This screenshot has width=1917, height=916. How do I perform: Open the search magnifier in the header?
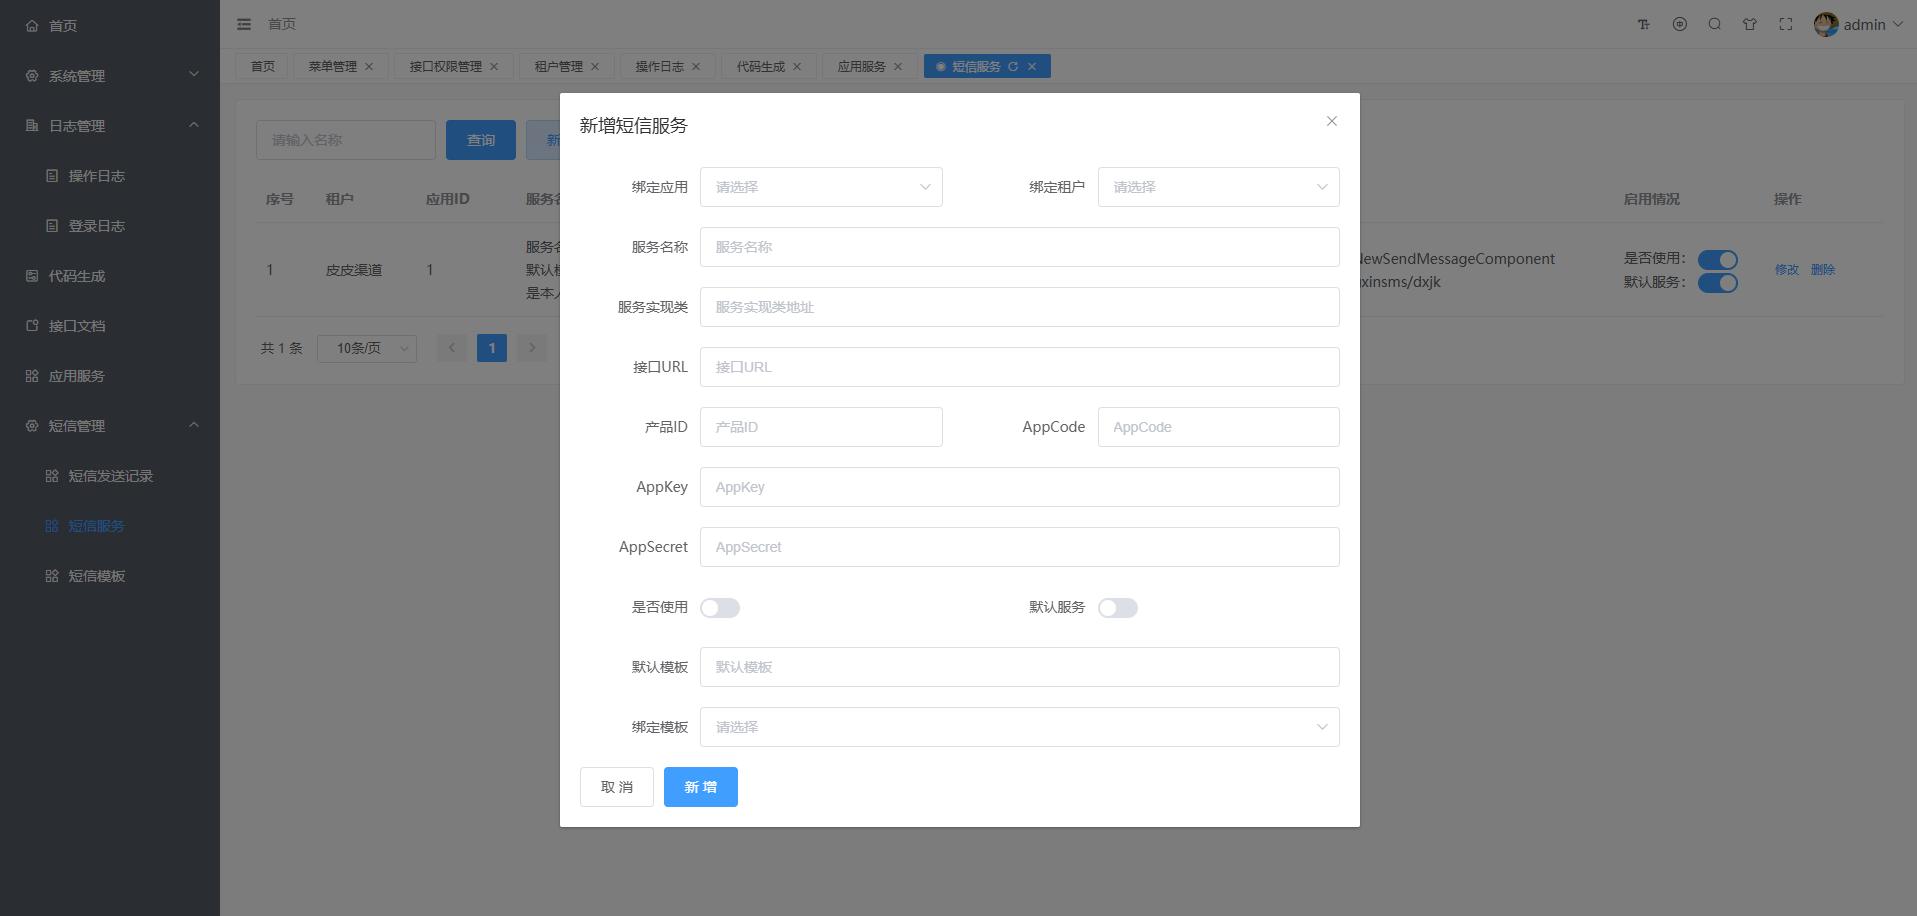point(1715,24)
